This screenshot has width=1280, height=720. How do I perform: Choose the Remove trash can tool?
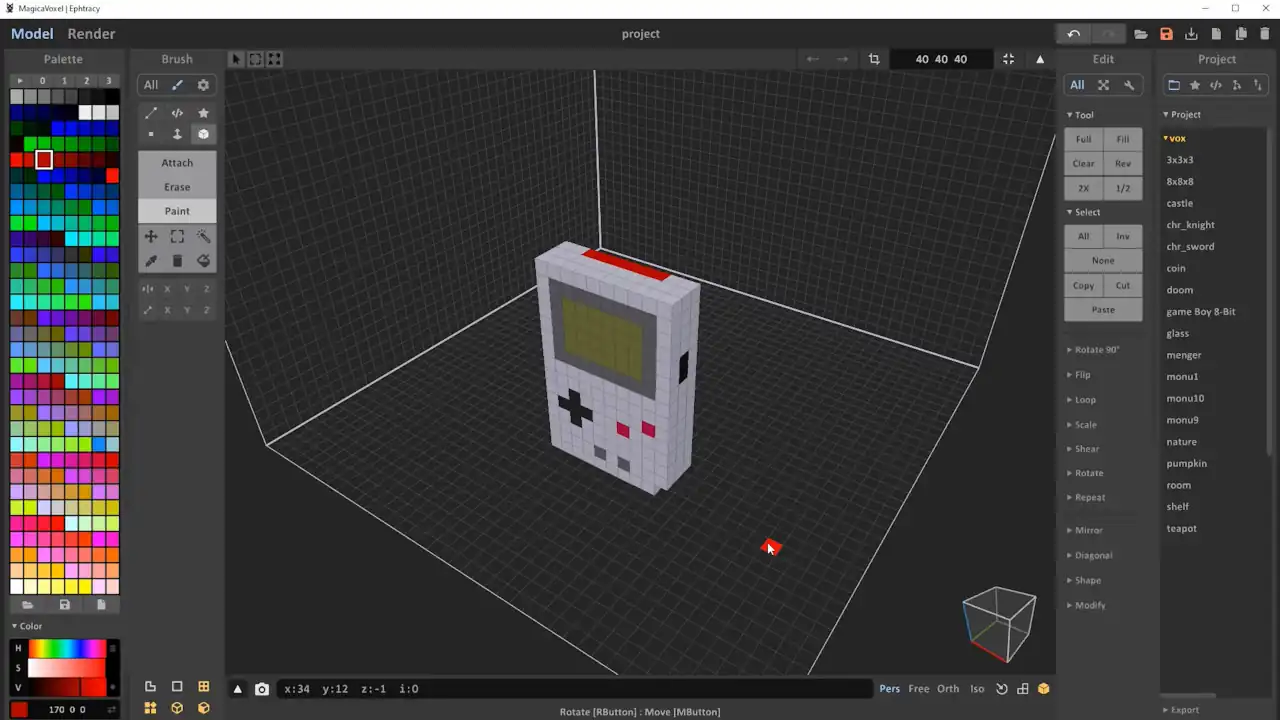click(177, 261)
